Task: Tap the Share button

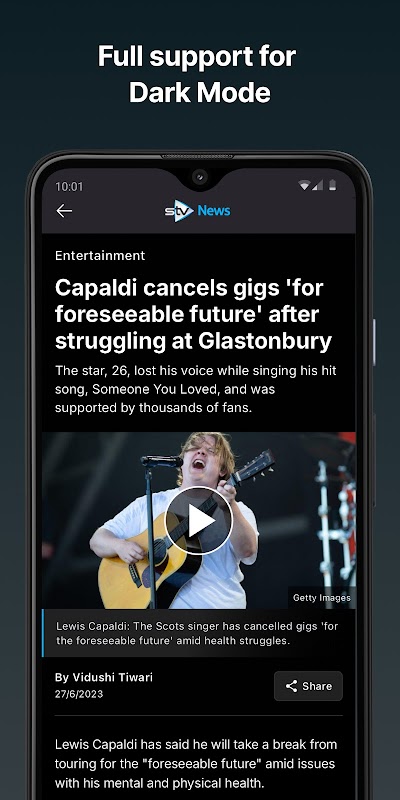Action: point(308,686)
